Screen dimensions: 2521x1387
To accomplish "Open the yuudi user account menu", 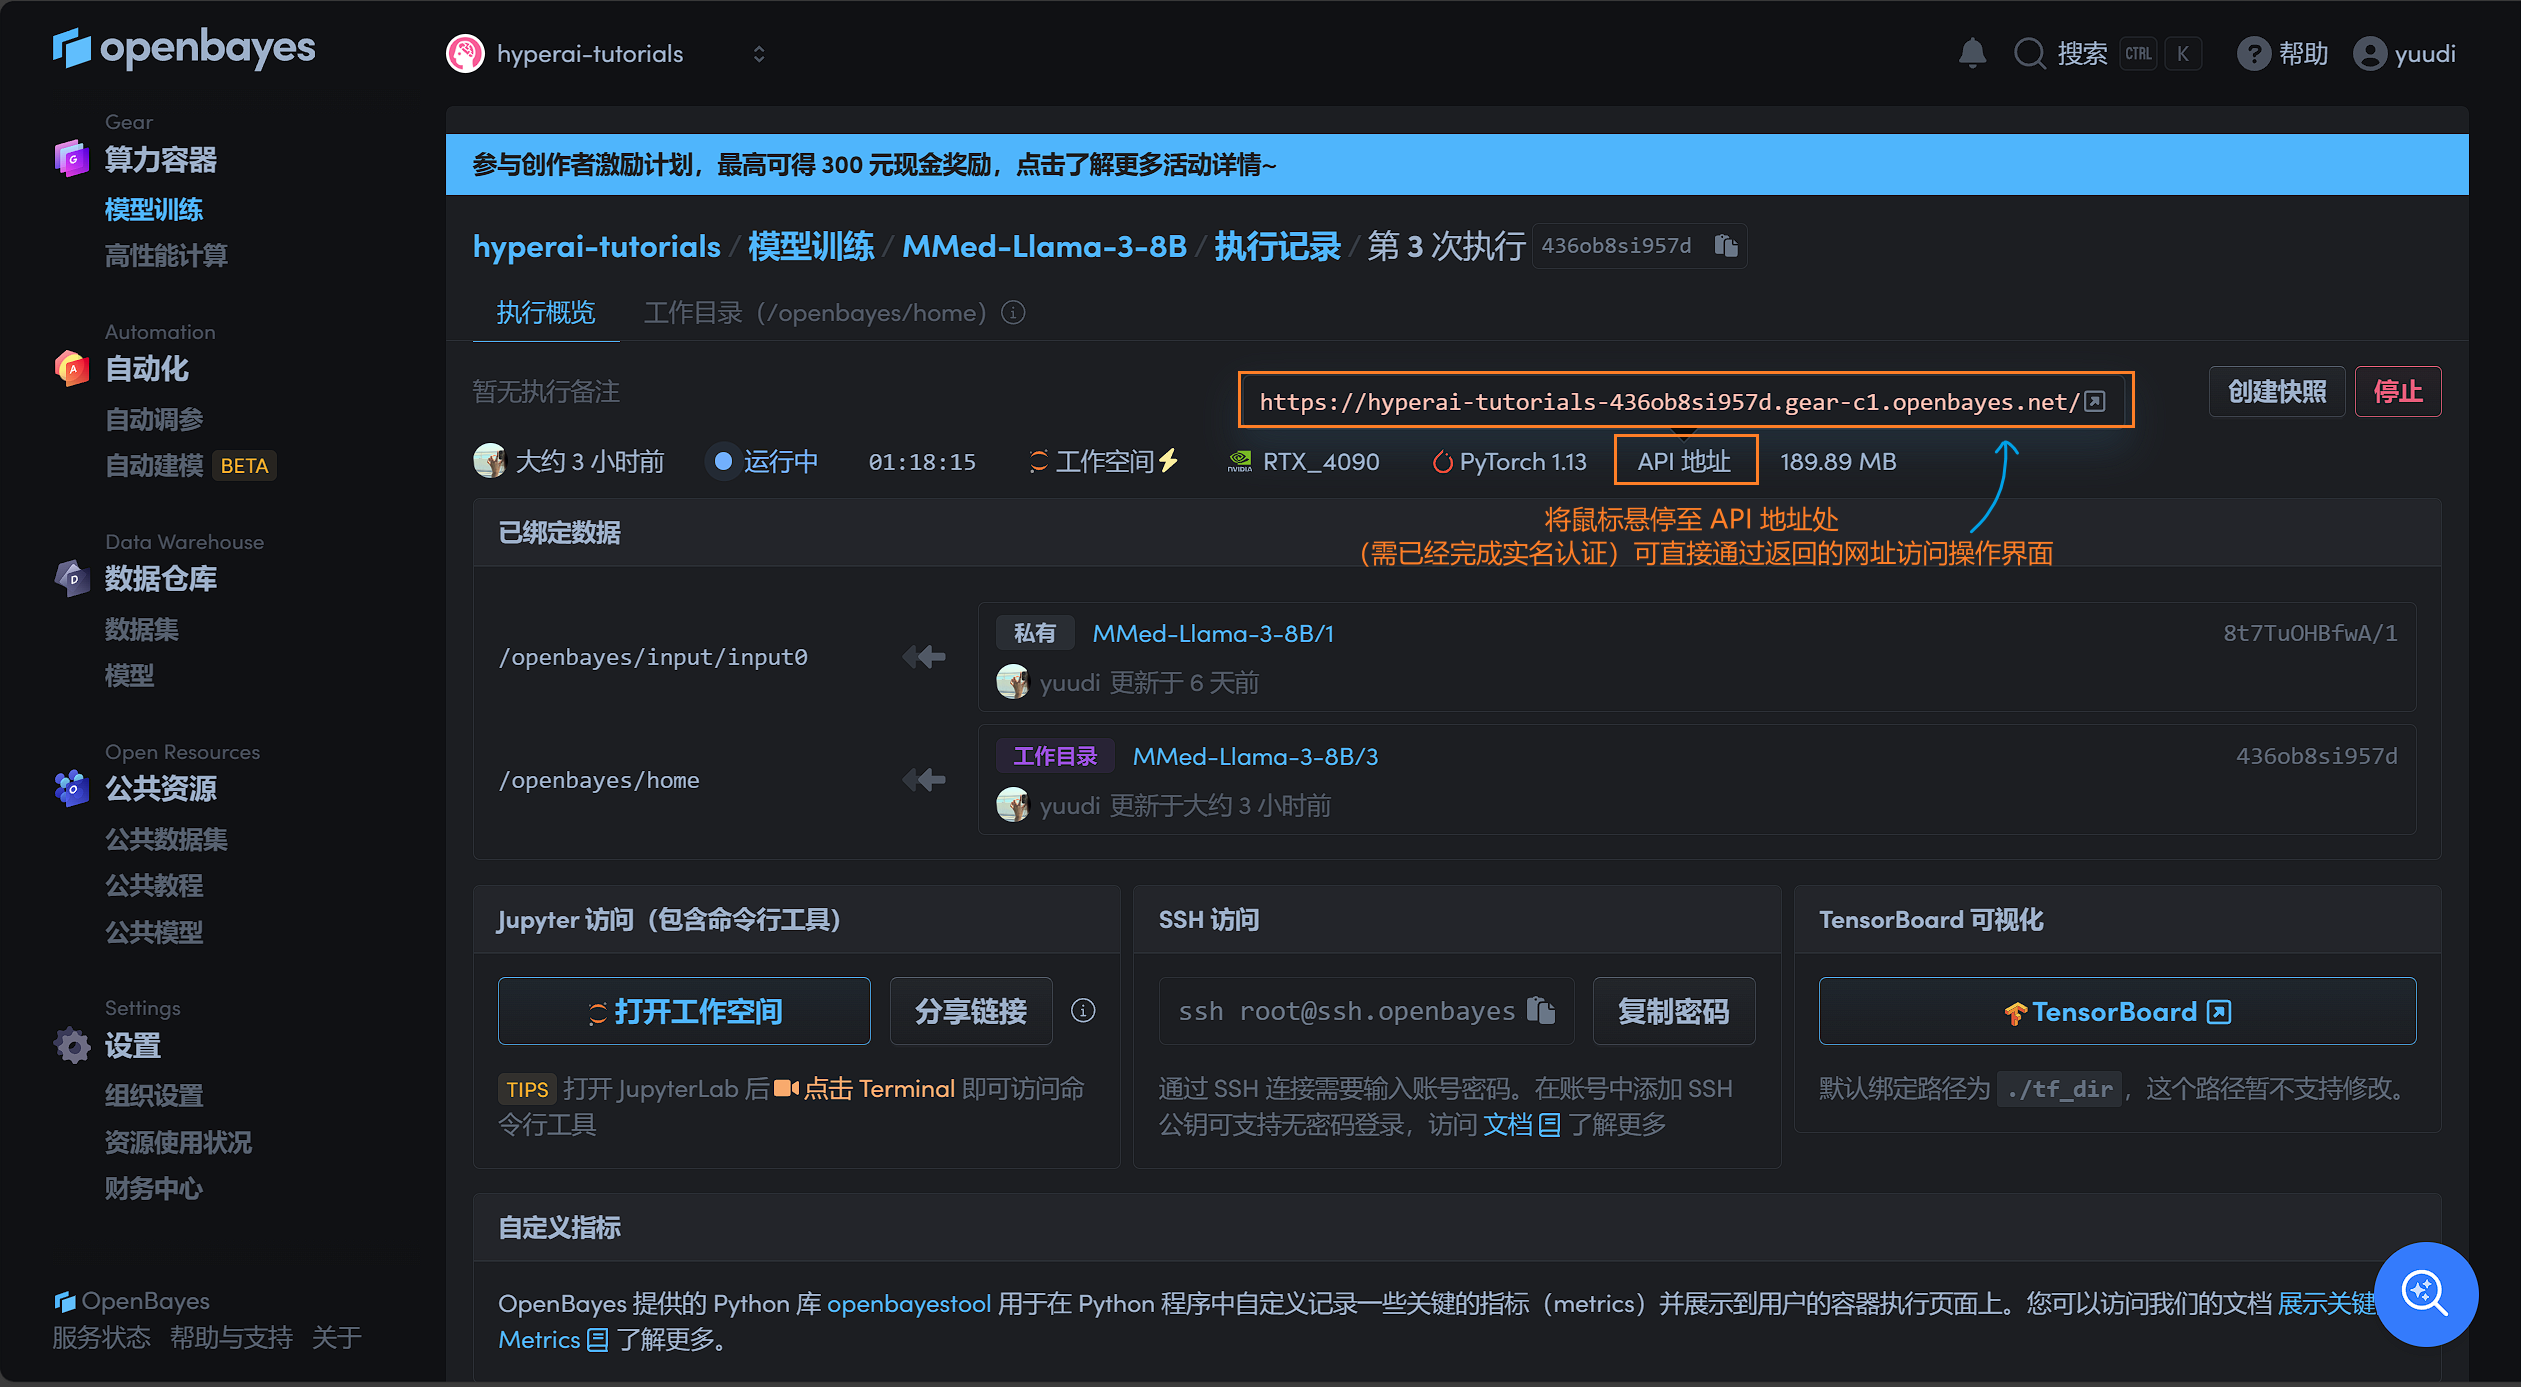I will (2405, 54).
